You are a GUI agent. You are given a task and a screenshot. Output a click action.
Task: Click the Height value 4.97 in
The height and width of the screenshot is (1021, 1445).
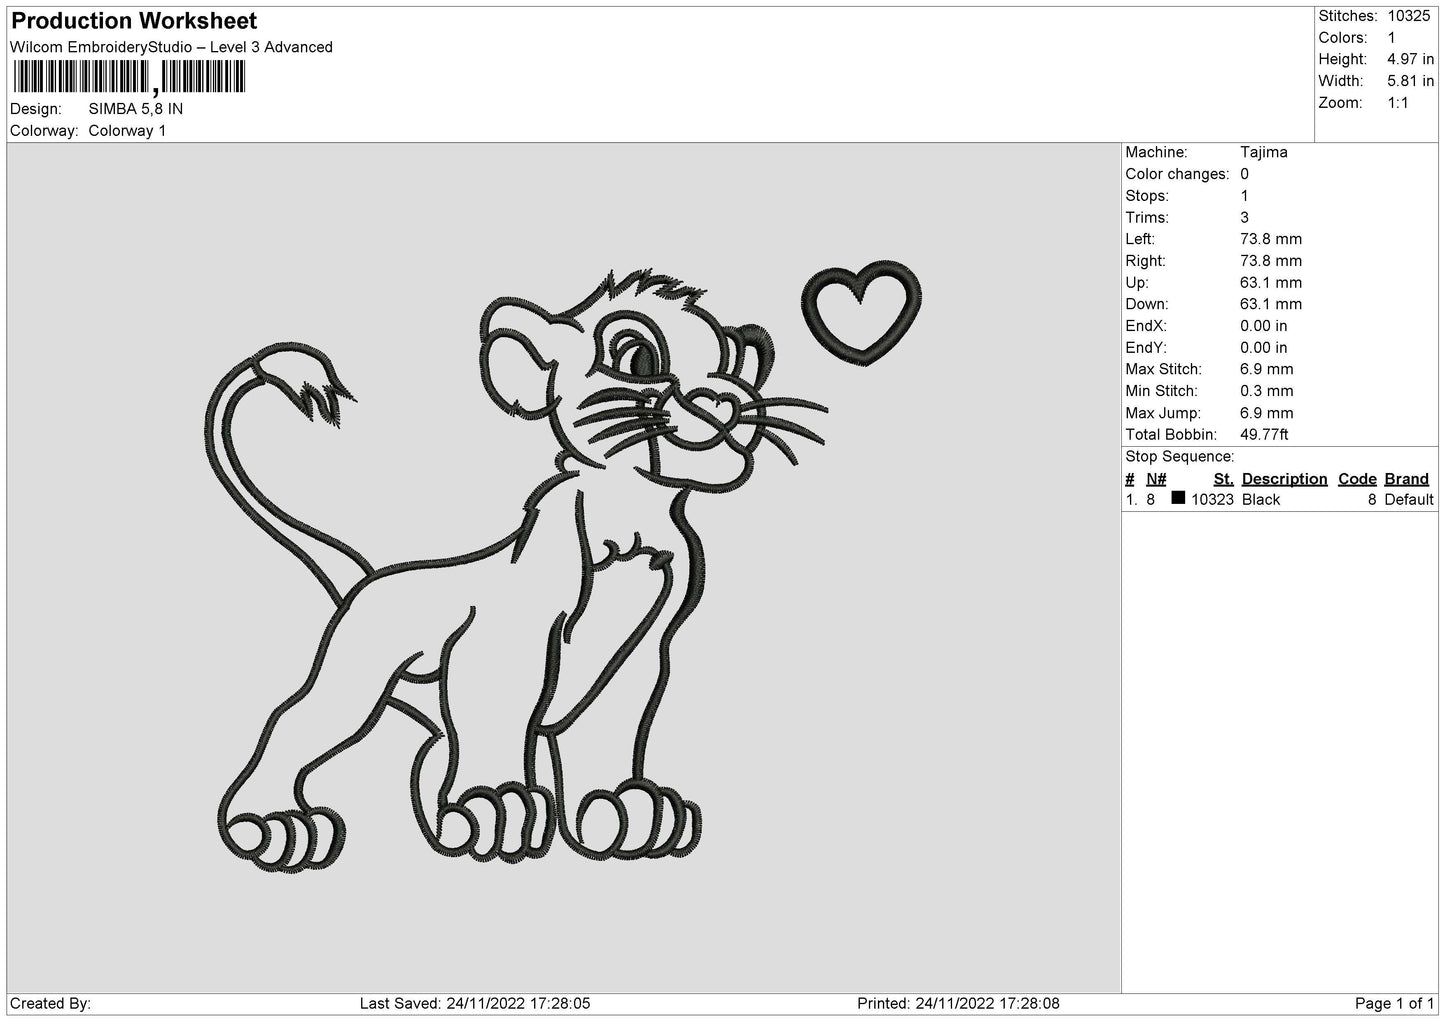pos(1410,60)
